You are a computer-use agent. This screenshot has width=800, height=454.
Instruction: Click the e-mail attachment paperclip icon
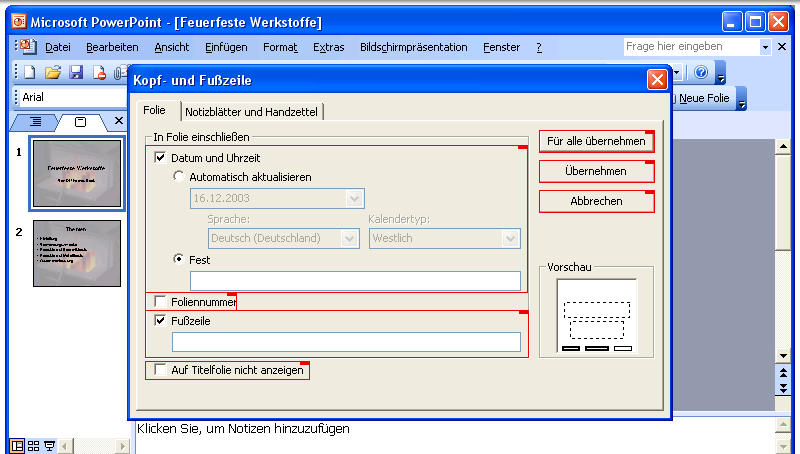tap(121, 73)
